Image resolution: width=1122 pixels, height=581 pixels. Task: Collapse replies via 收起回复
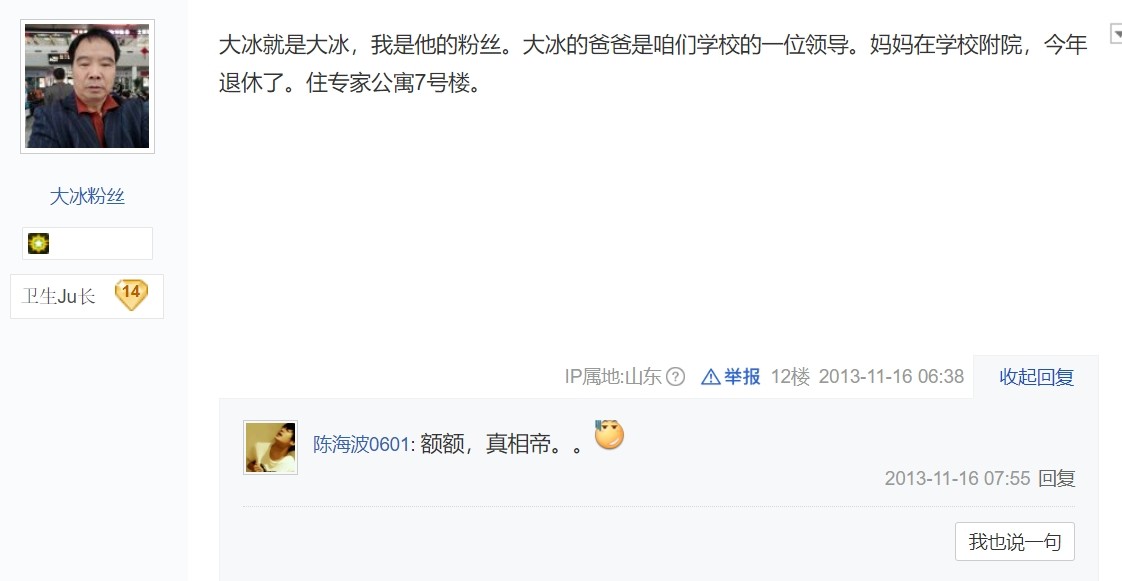click(x=1036, y=377)
